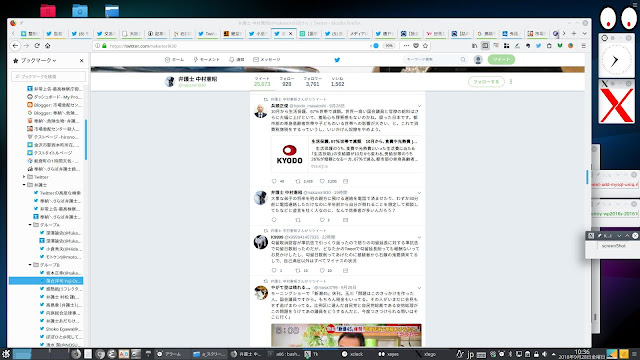Switch to the first tab in the strip
Image resolution: width=640 pixels, height=360 pixels.
click(x=30, y=33)
